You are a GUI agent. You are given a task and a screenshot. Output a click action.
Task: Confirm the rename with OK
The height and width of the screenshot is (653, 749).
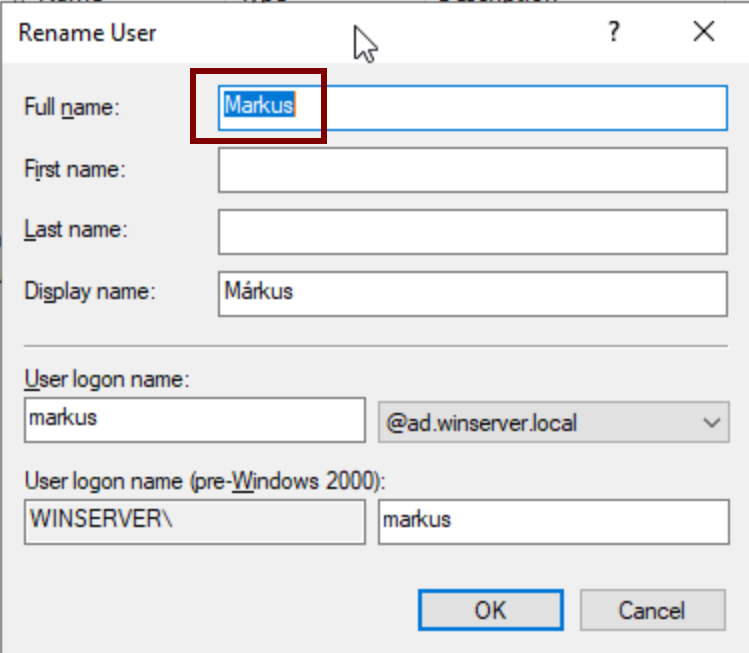(x=490, y=609)
